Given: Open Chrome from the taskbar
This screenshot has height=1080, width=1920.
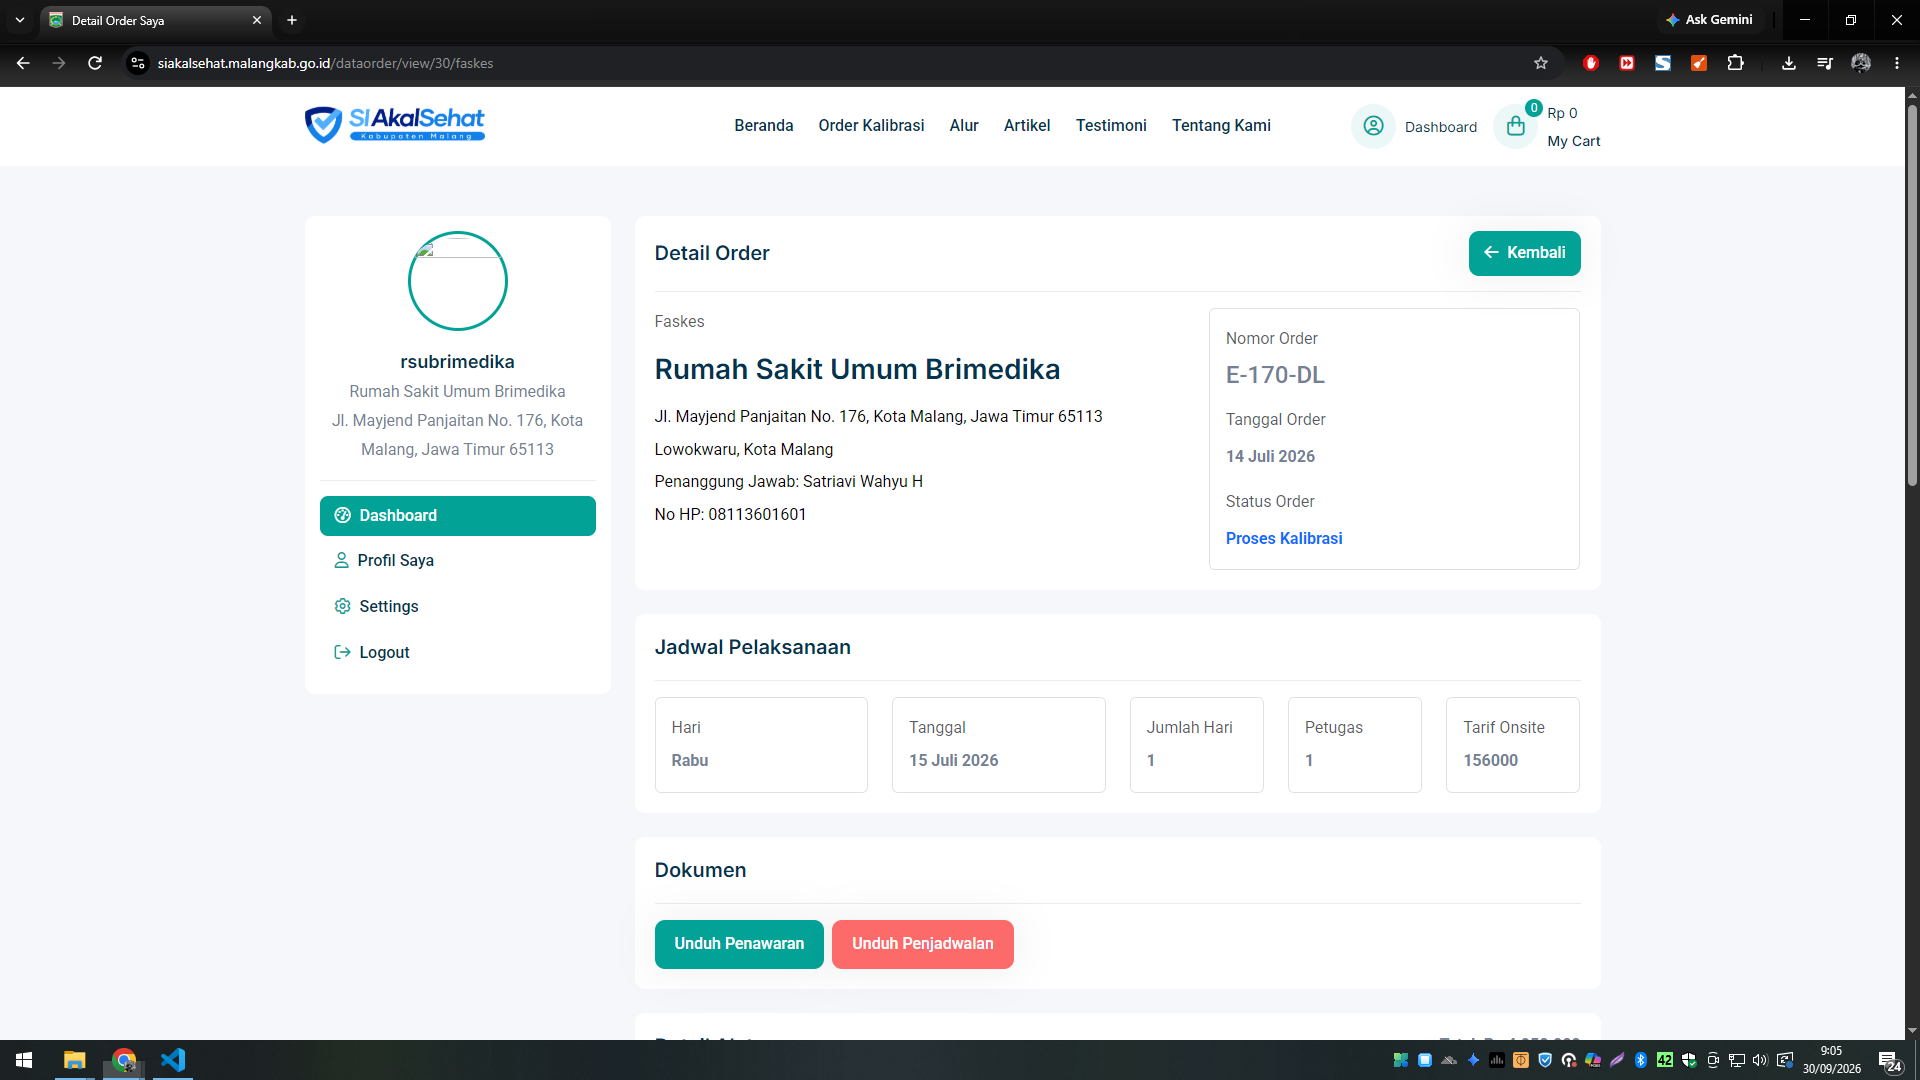Looking at the screenshot, I should [124, 1060].
